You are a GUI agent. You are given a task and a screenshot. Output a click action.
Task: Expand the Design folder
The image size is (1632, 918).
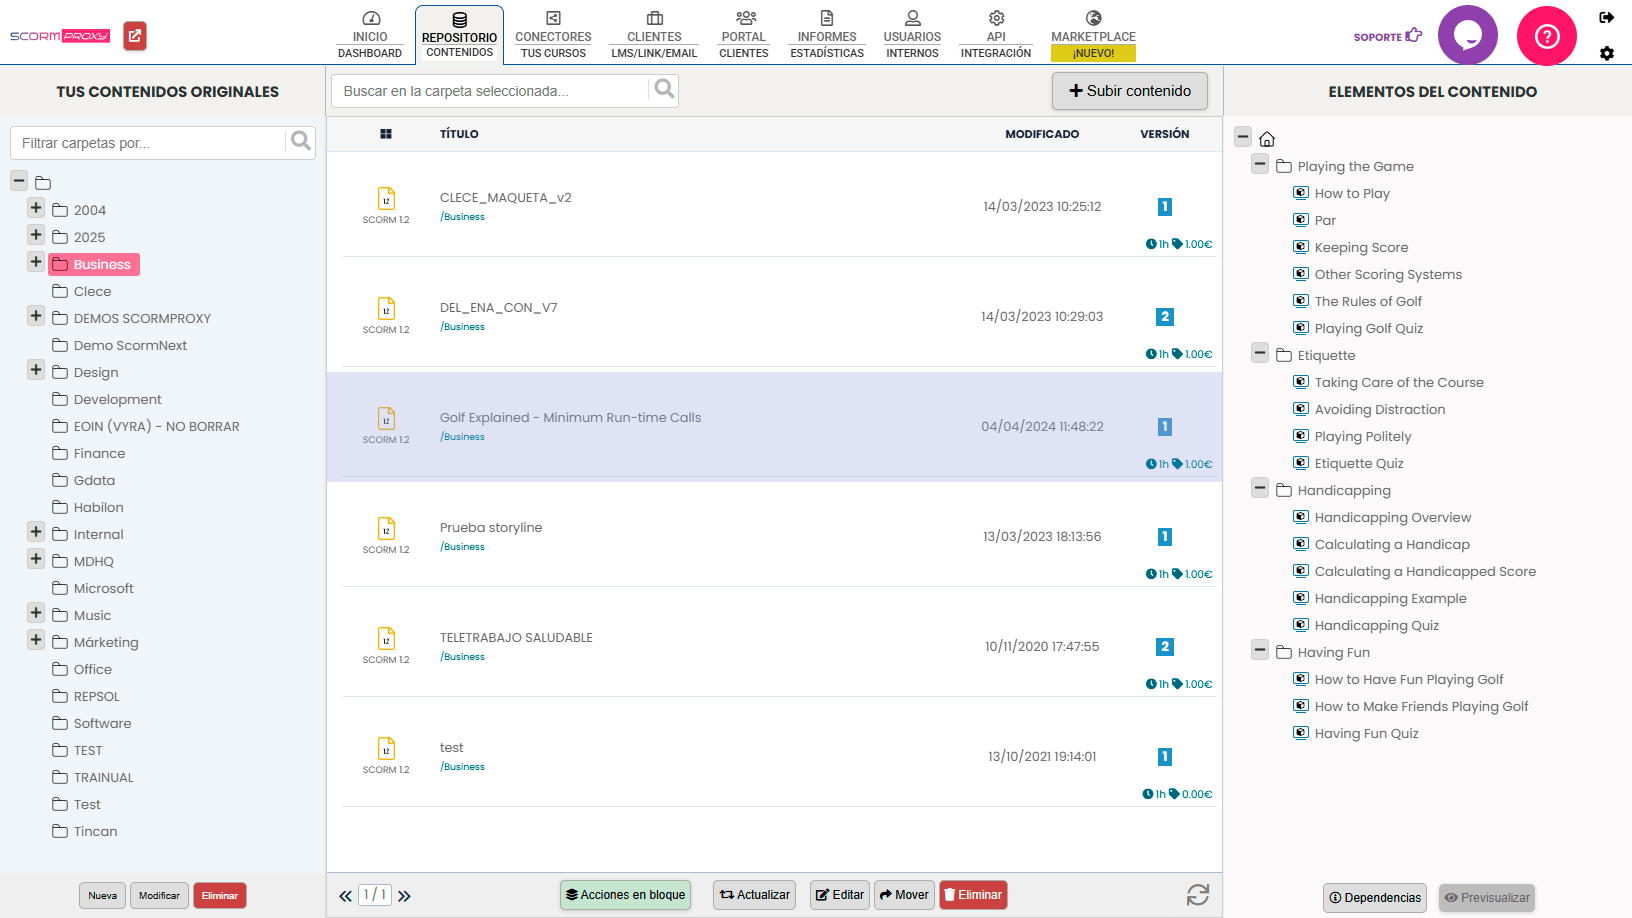pos(36,370)
